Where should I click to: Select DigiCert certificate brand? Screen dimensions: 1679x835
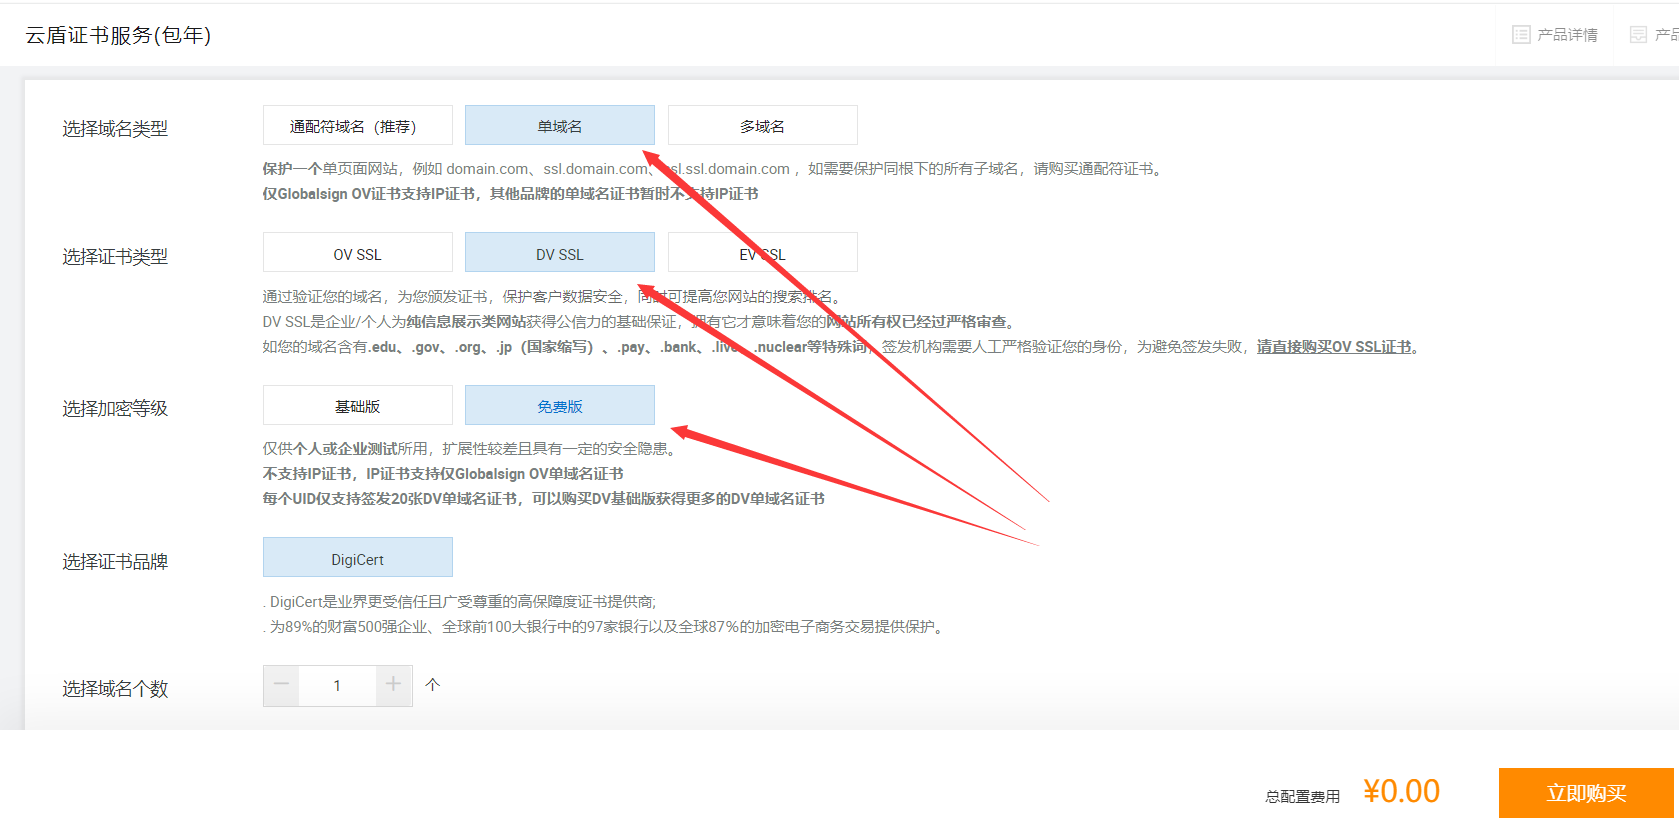tap(357, 559)
